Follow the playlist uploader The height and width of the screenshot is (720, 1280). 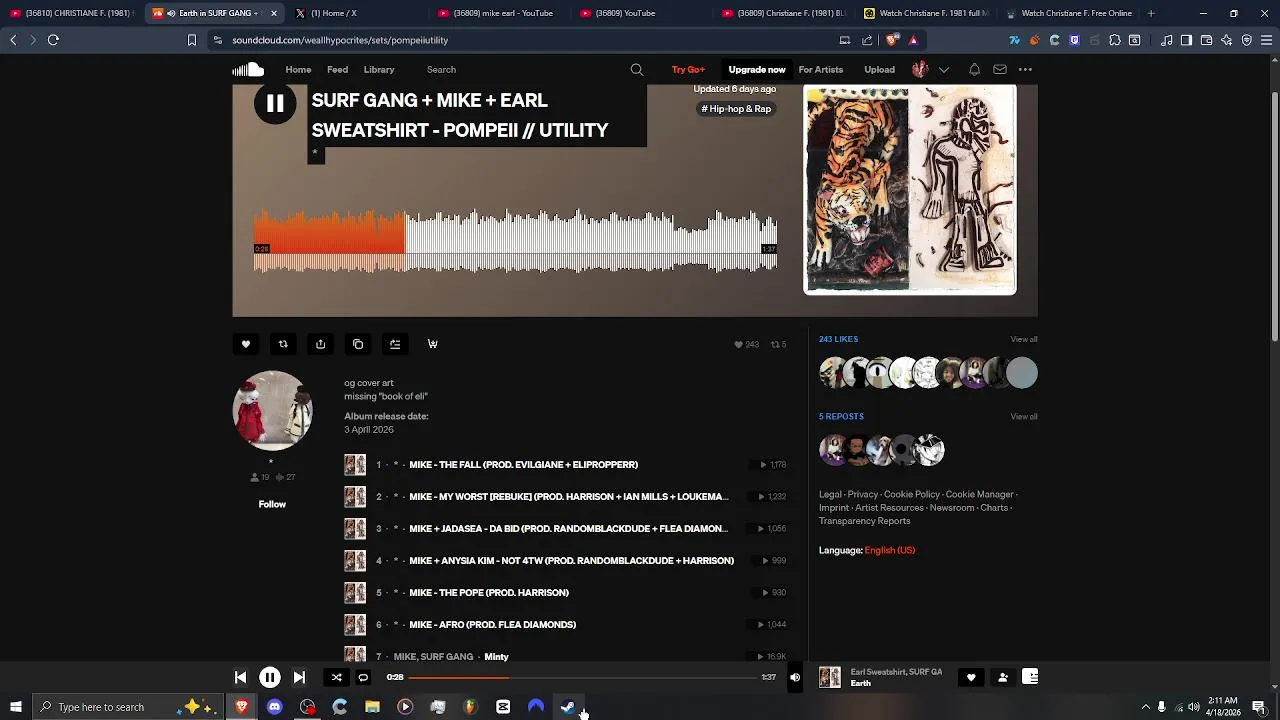[x=272, y=504]
